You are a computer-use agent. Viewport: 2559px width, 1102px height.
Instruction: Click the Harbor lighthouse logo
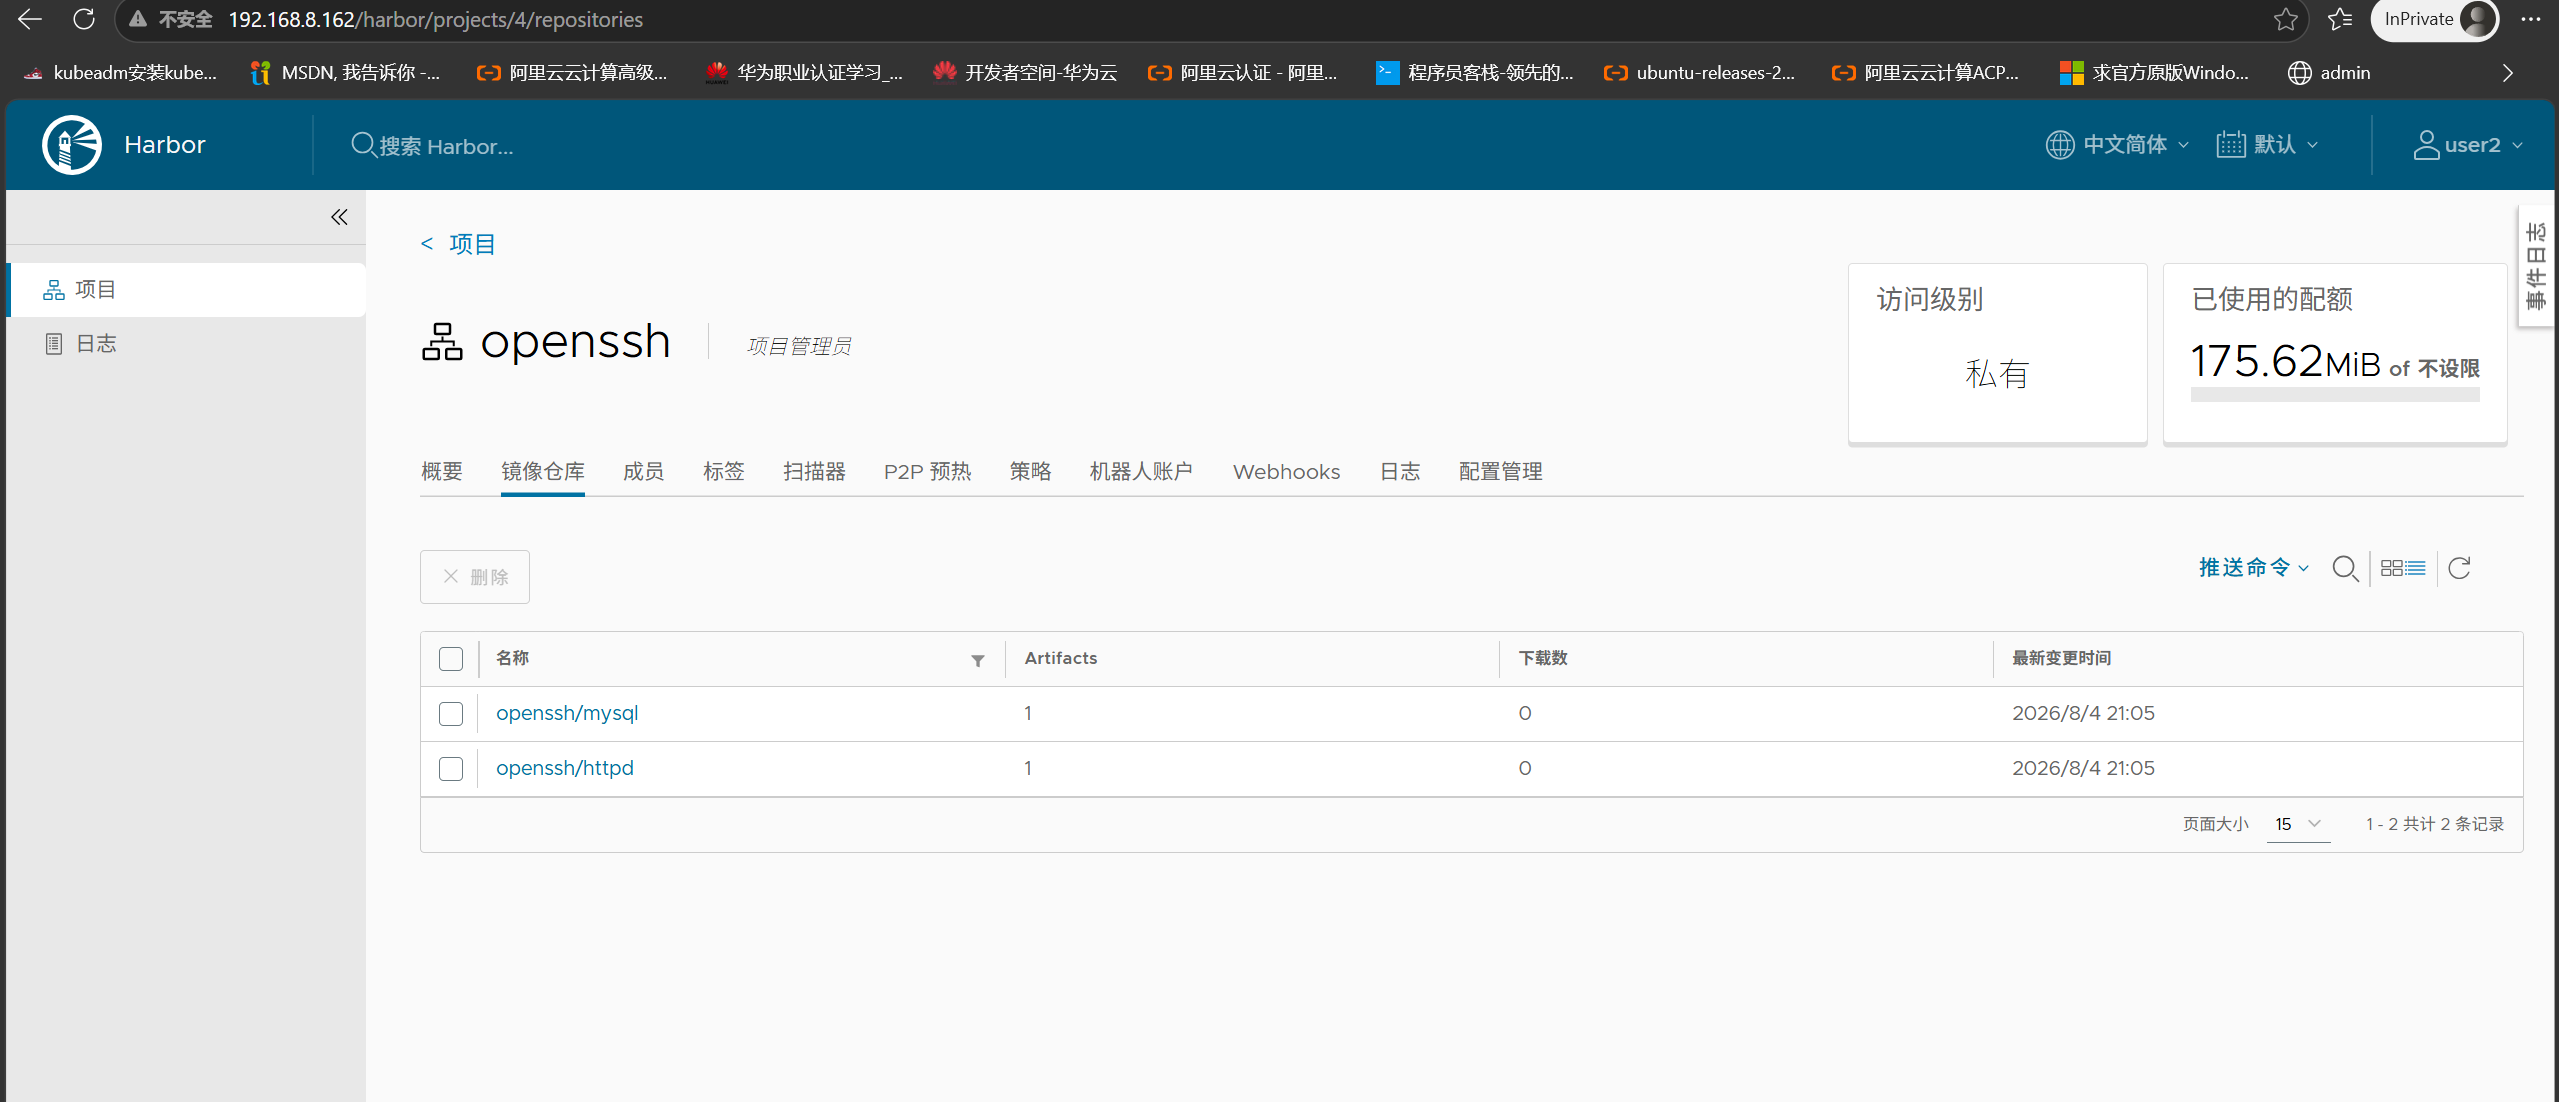(72, 145)
